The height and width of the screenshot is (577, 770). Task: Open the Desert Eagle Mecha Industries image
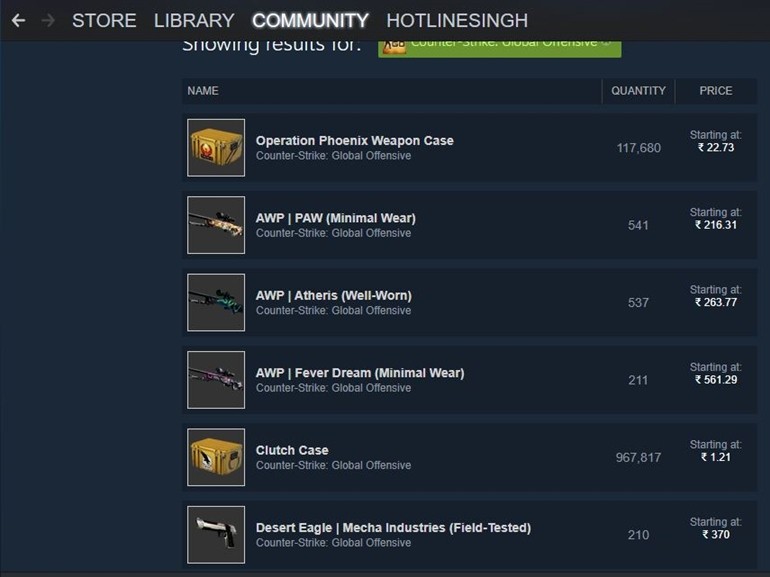point(216,535)
